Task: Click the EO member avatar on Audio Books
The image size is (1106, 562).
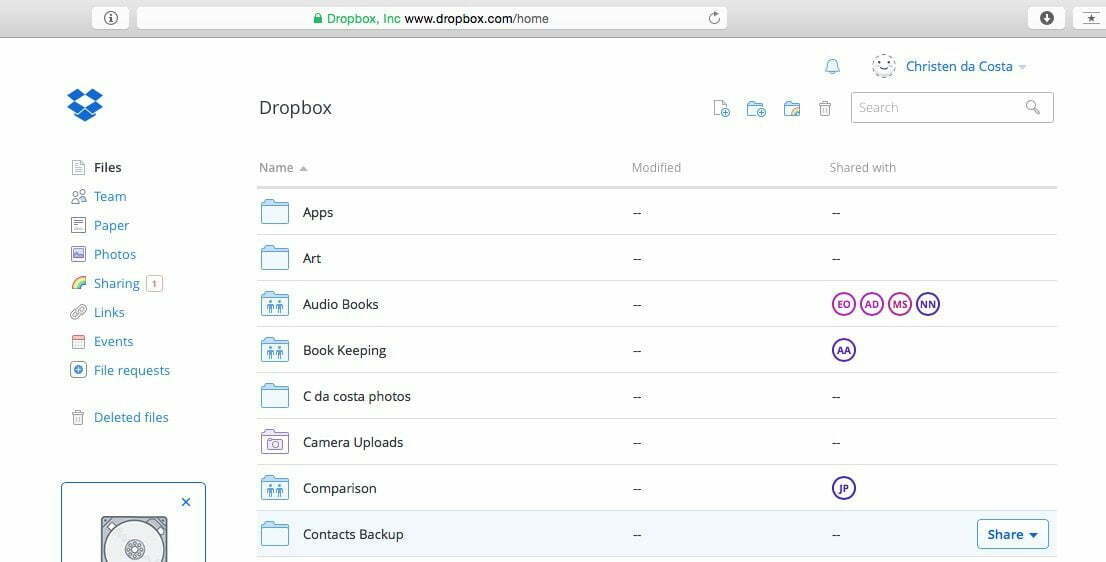Action: point(844,304)
